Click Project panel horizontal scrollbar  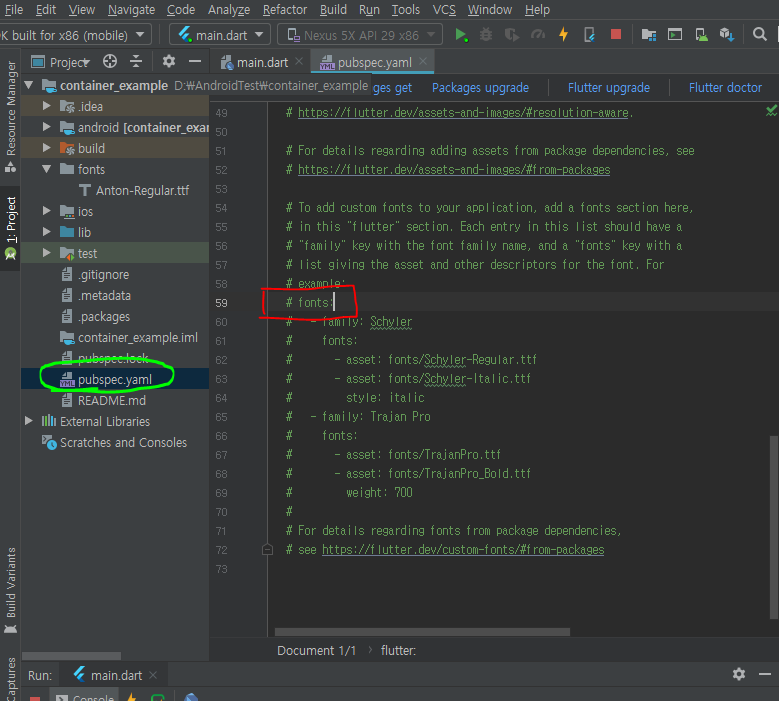(x=71, y=656)
